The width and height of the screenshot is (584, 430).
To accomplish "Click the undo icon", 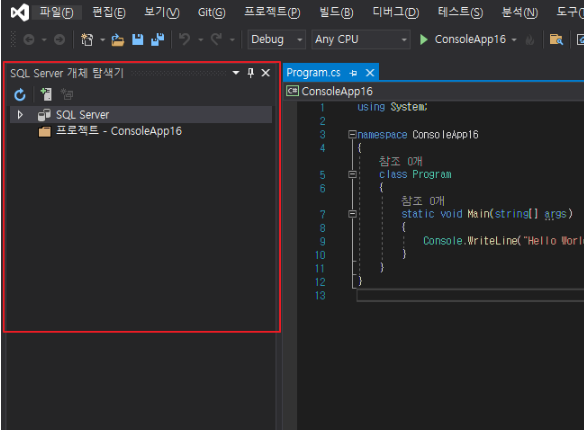I will pyautogui.click(x=185, y=39).
